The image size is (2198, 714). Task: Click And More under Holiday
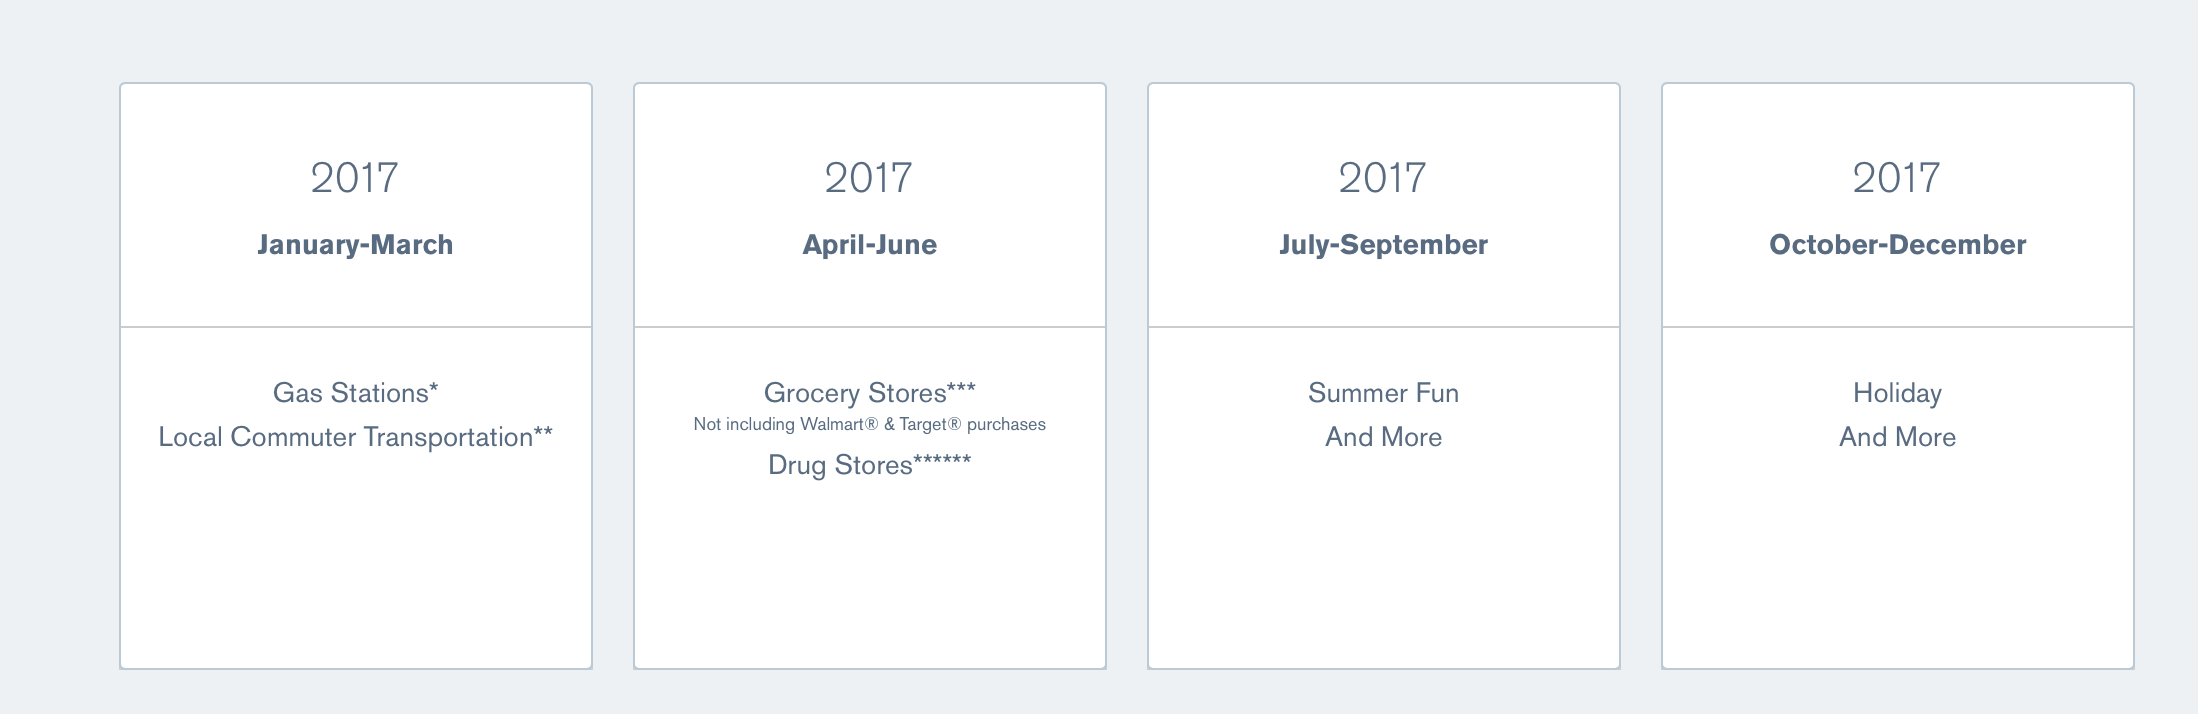1897,437
